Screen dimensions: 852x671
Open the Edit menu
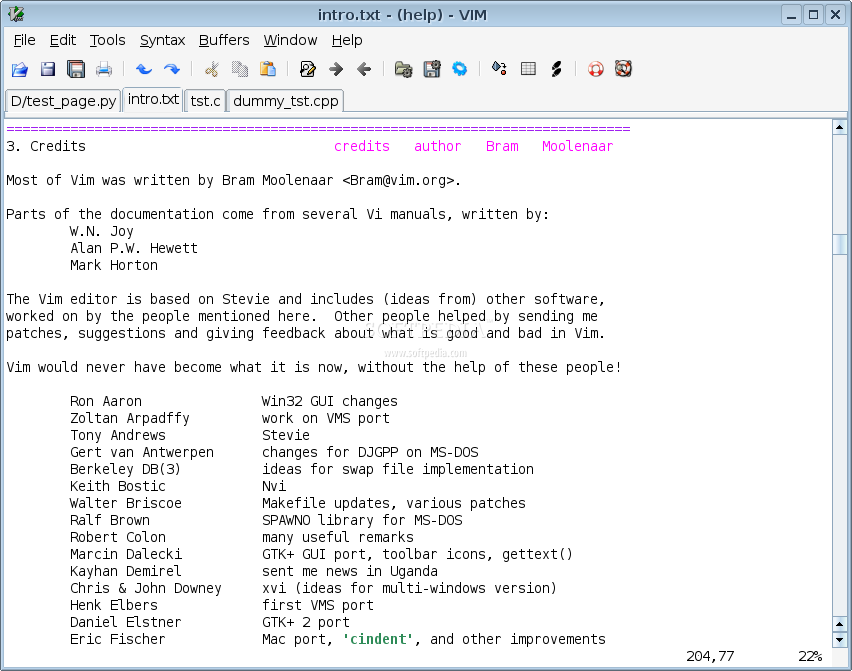click(x=62, y=40)
